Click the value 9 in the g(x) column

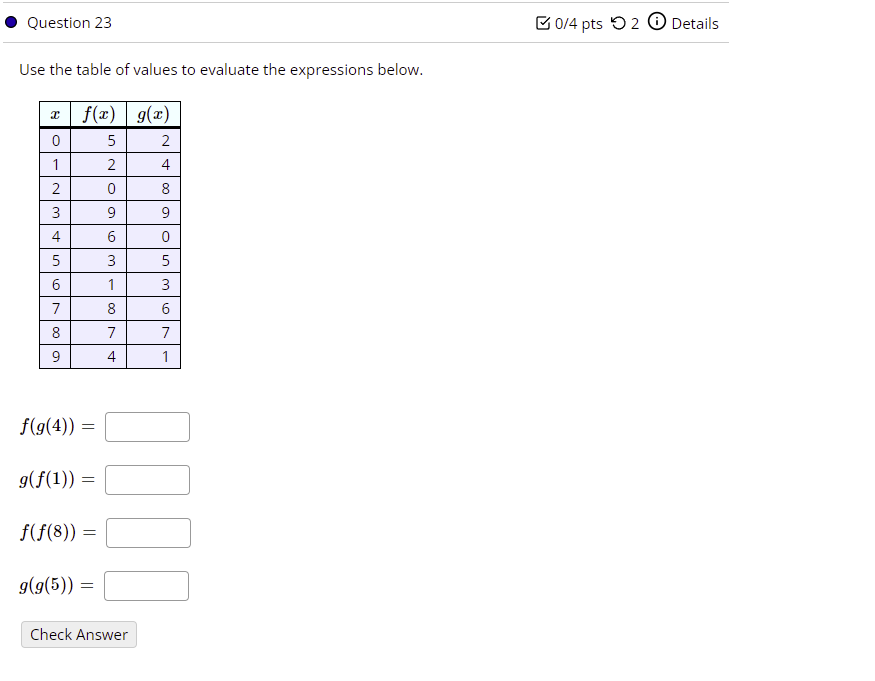[x=165, y=212]
